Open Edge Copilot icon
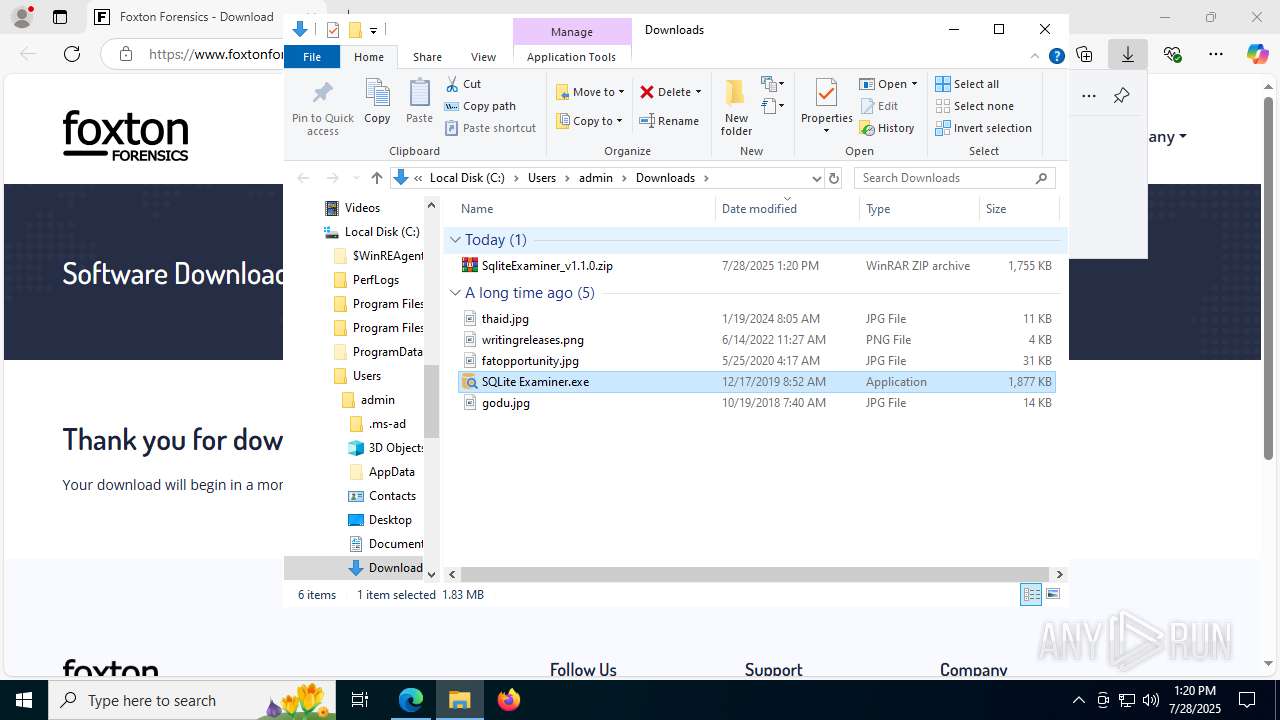The width and height of the screenshot is (1280, 720). (x=1257, y=54)
